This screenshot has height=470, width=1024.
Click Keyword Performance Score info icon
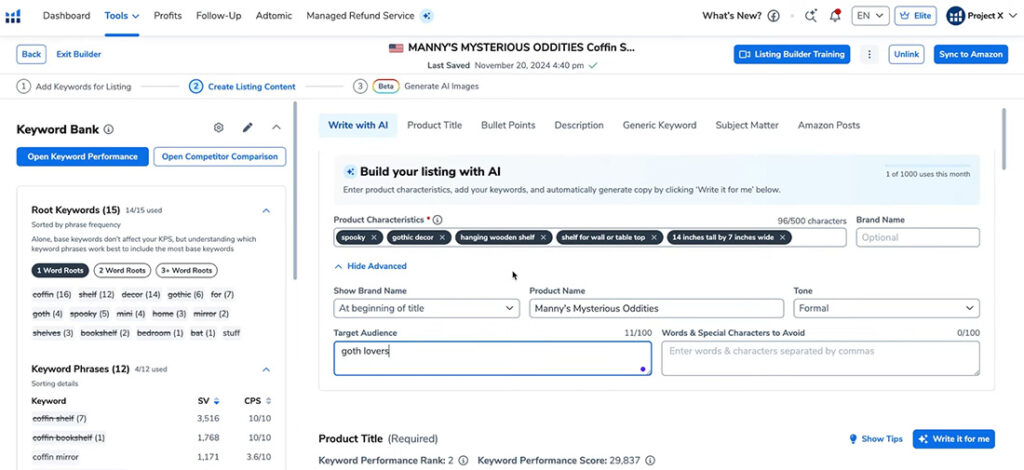[x=650, y=460]
